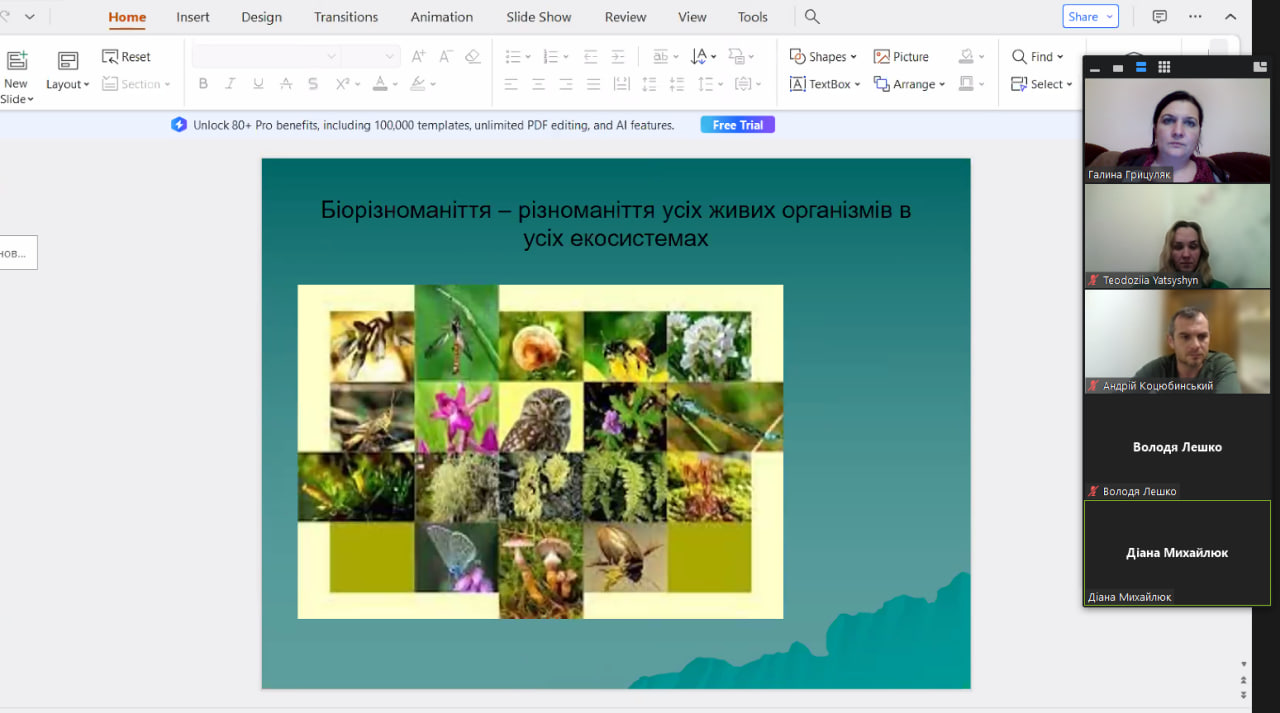1280x713 pixels.
Task: Click the Share button
Action: (x=1089, y=17)
